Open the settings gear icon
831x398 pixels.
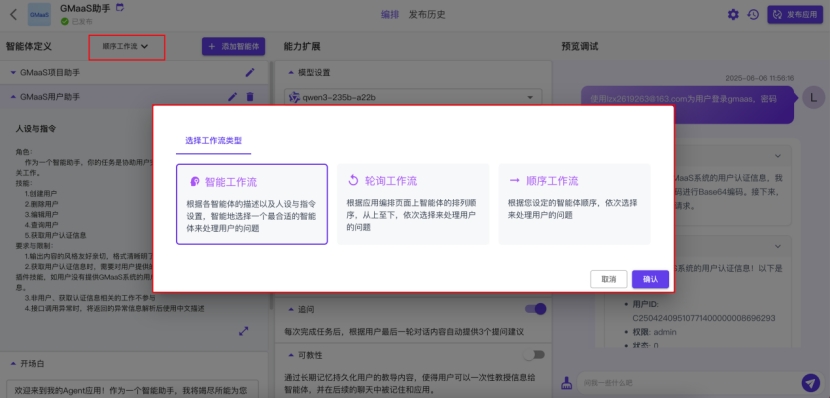[x=733, y=14]
